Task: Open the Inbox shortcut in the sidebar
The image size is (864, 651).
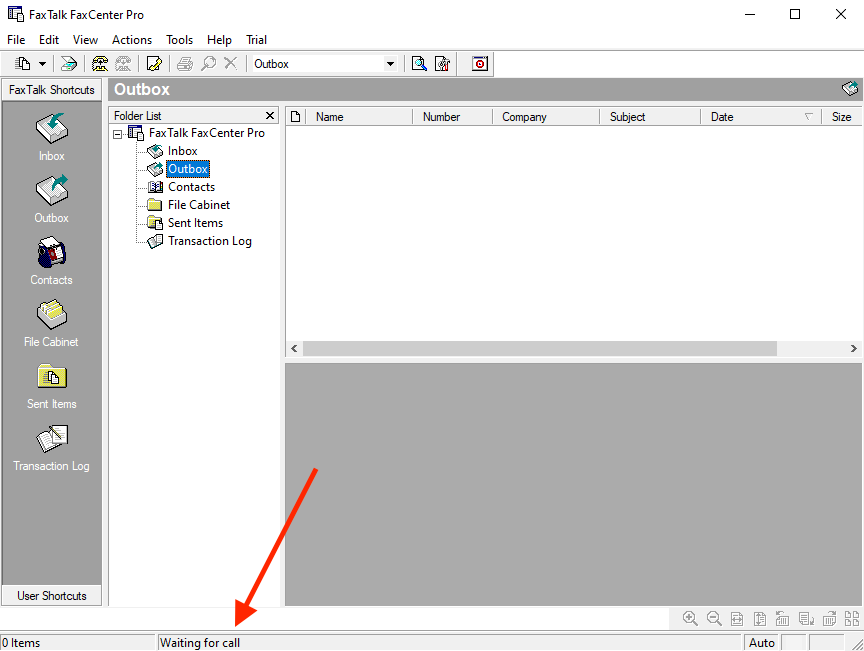Action: tap(52, 137)
